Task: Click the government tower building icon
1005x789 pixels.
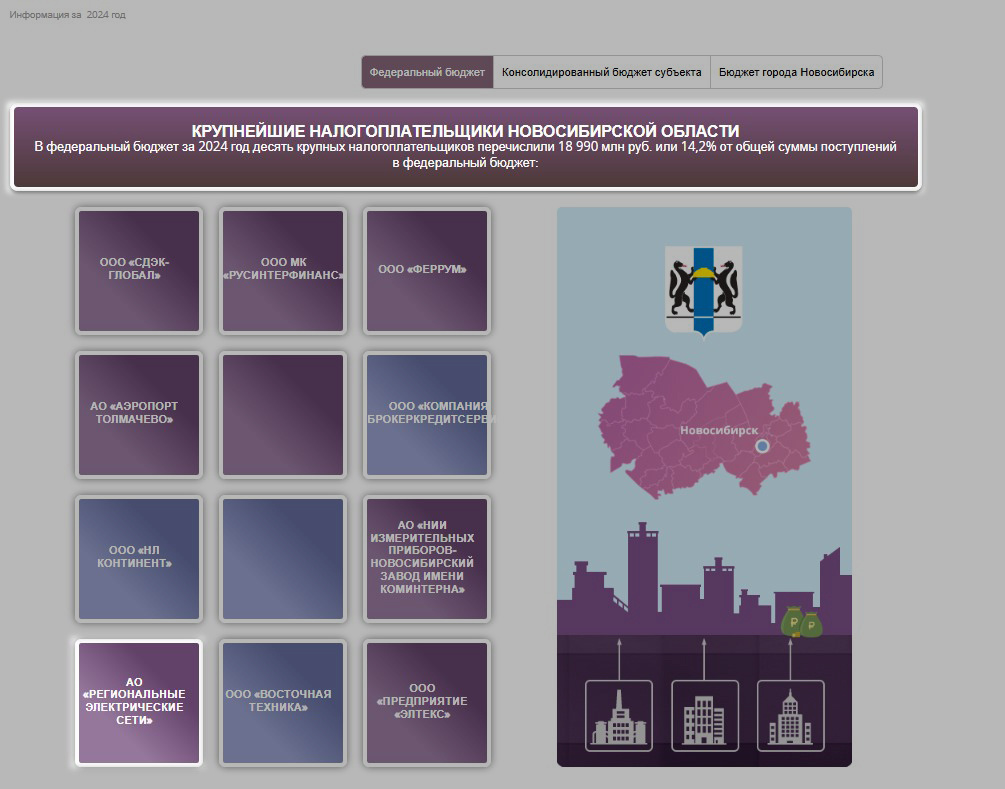Action: (790, 715)
